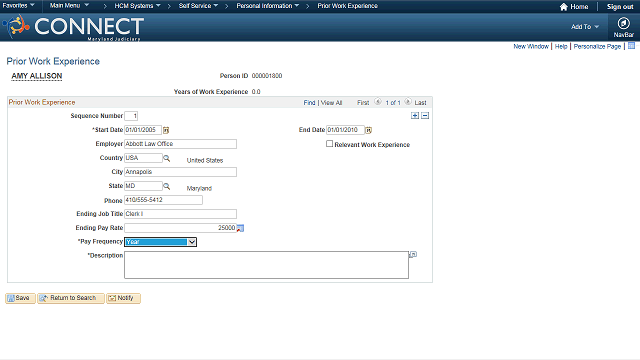Click the Sign out link
The height and width of the screenshot is (360, 640).
[x=620, y=7]
